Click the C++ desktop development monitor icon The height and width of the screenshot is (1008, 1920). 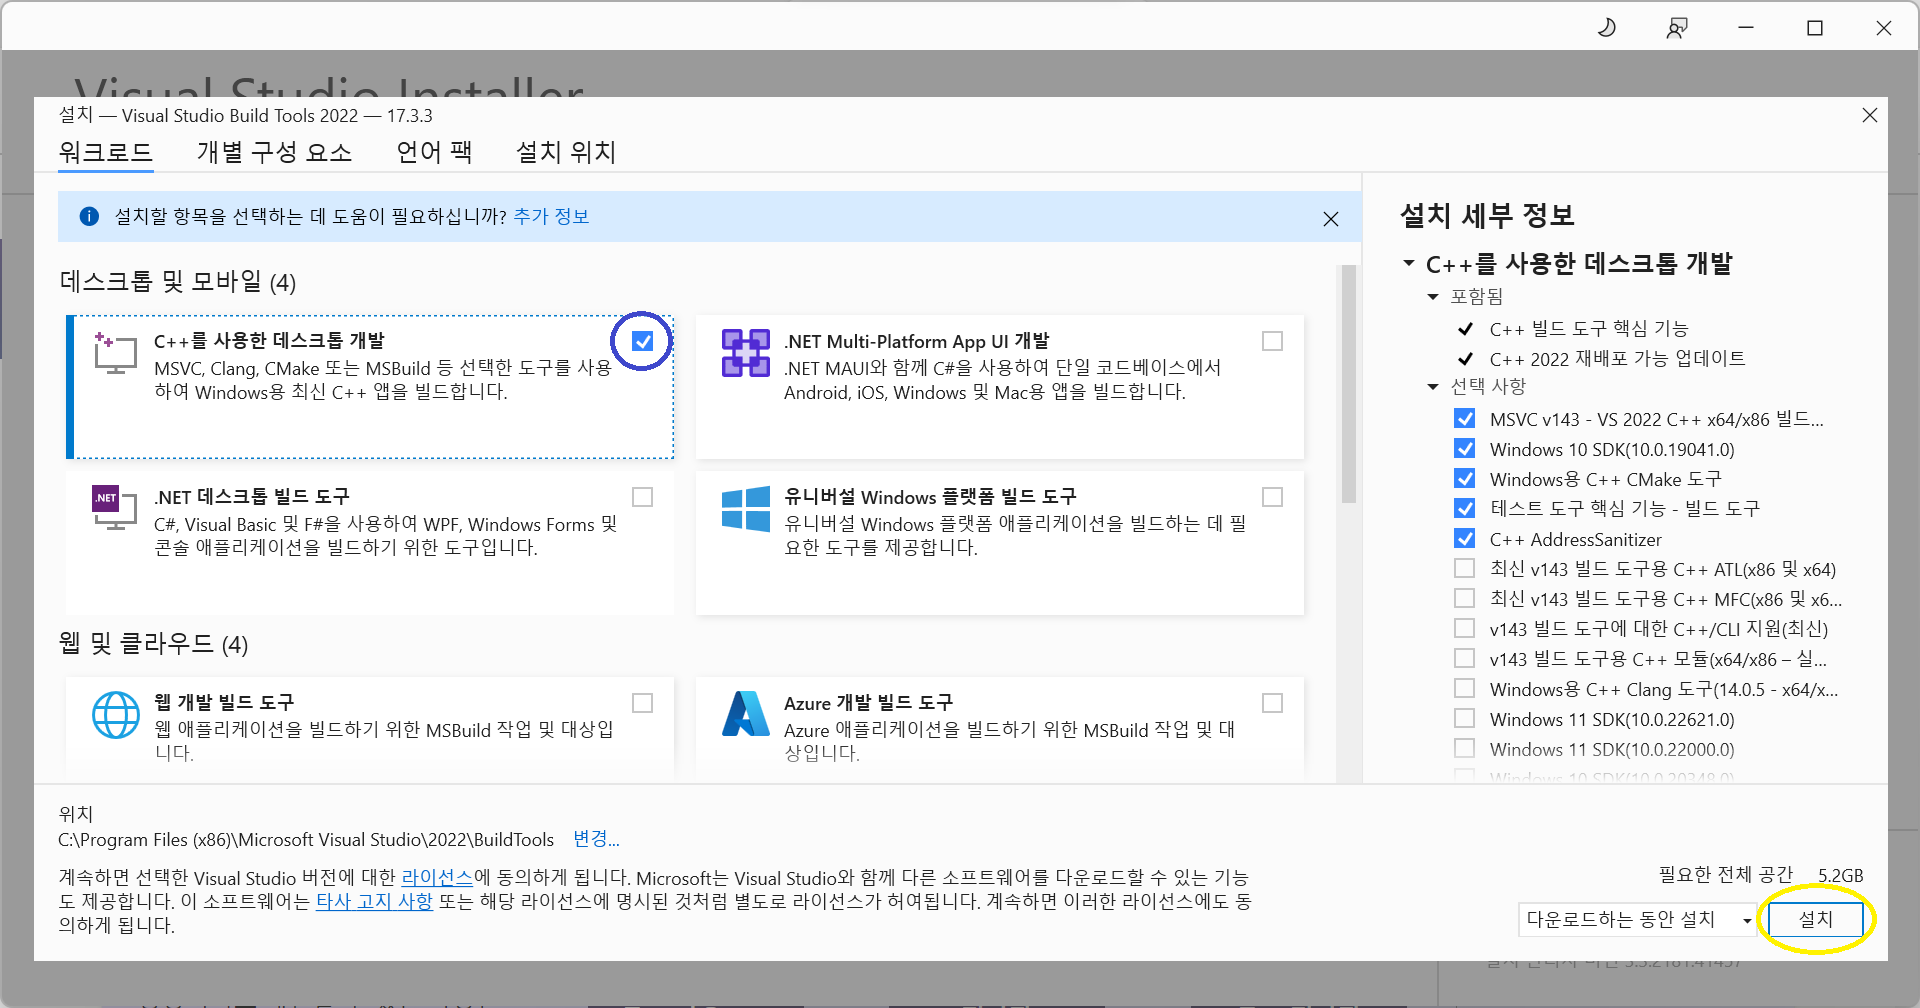(115, 353)
